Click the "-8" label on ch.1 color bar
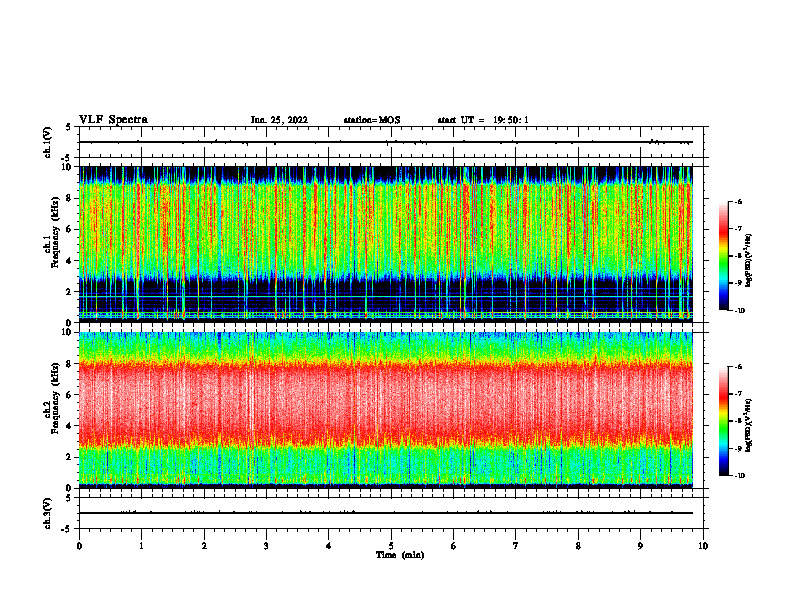 click(738, 256)
